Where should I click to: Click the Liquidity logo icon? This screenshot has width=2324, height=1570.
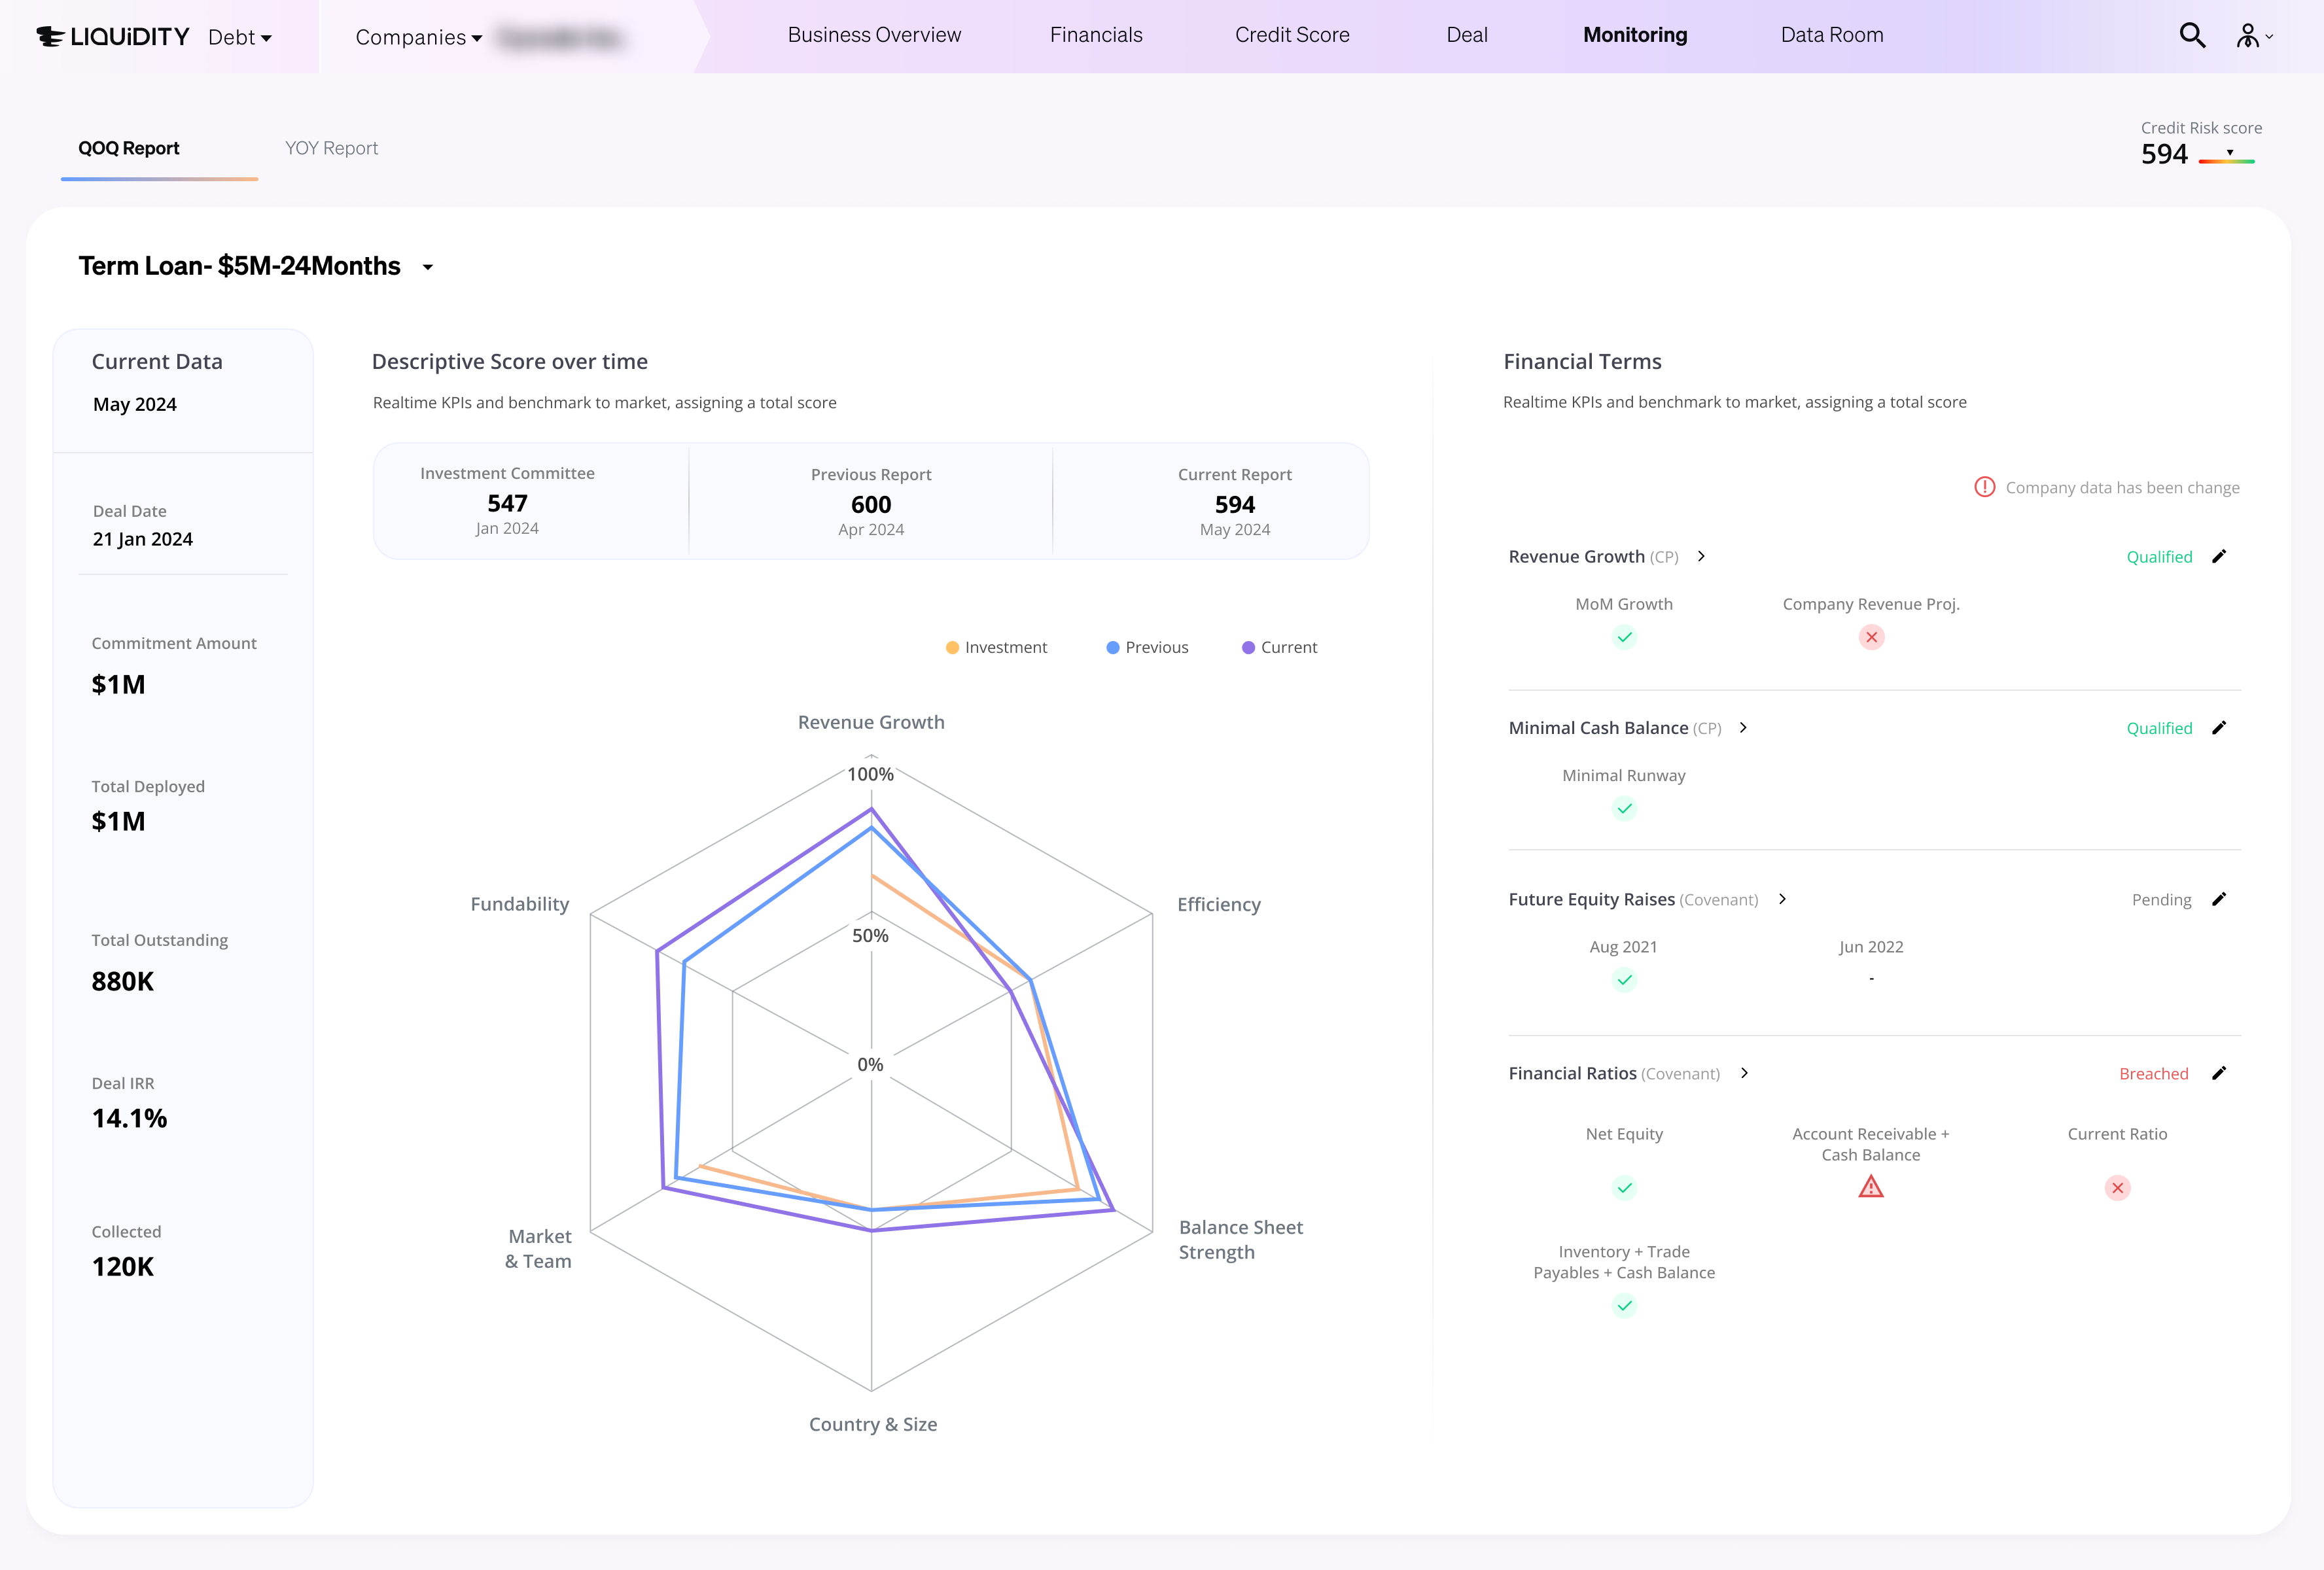pos(50,37)
